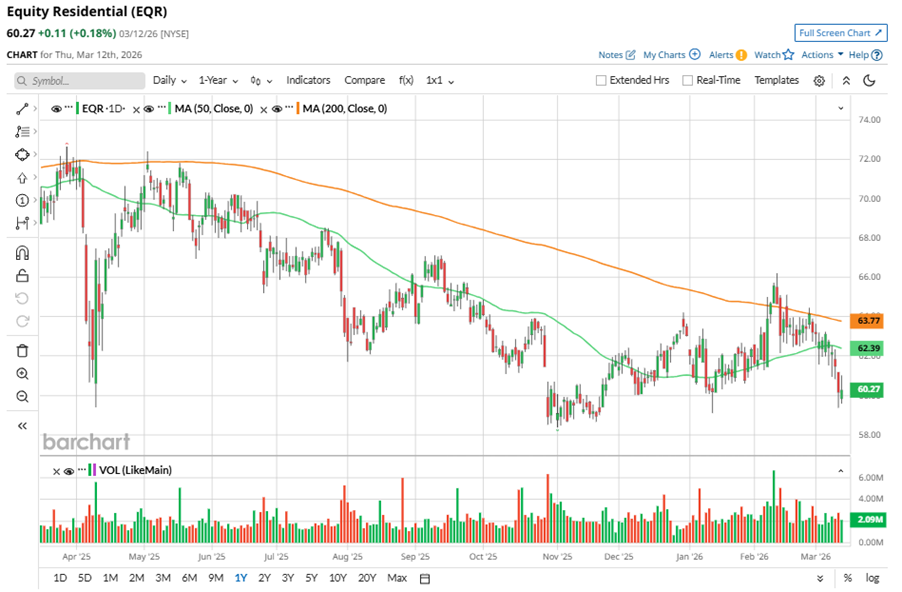
Task: Open the EQR series options dots
Action: [x=69, y=108]
